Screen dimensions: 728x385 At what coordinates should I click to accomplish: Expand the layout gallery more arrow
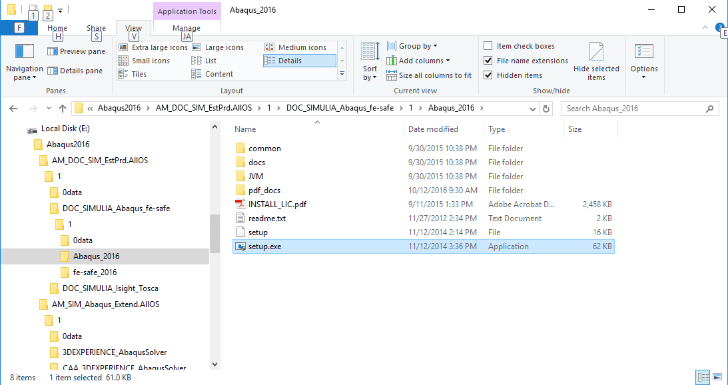[342, 74]
